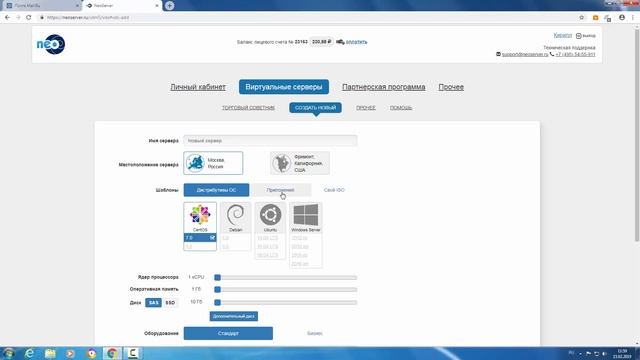Select the Windows Server logo
Screen dimensions: 640x360
306,215
